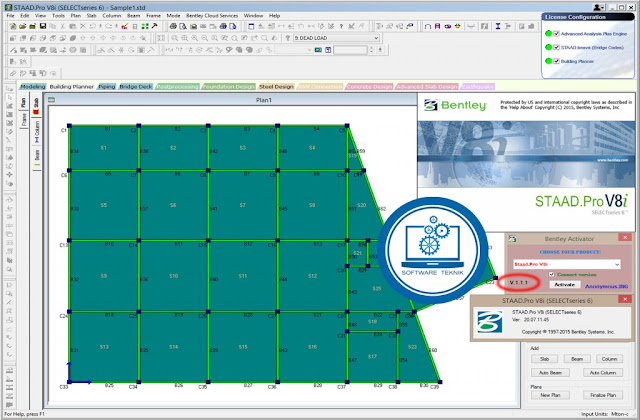Image resolution: width=640 pixels, height=420 pixels.
Task: Click the hammer tool icon
Action: [155, 26]
